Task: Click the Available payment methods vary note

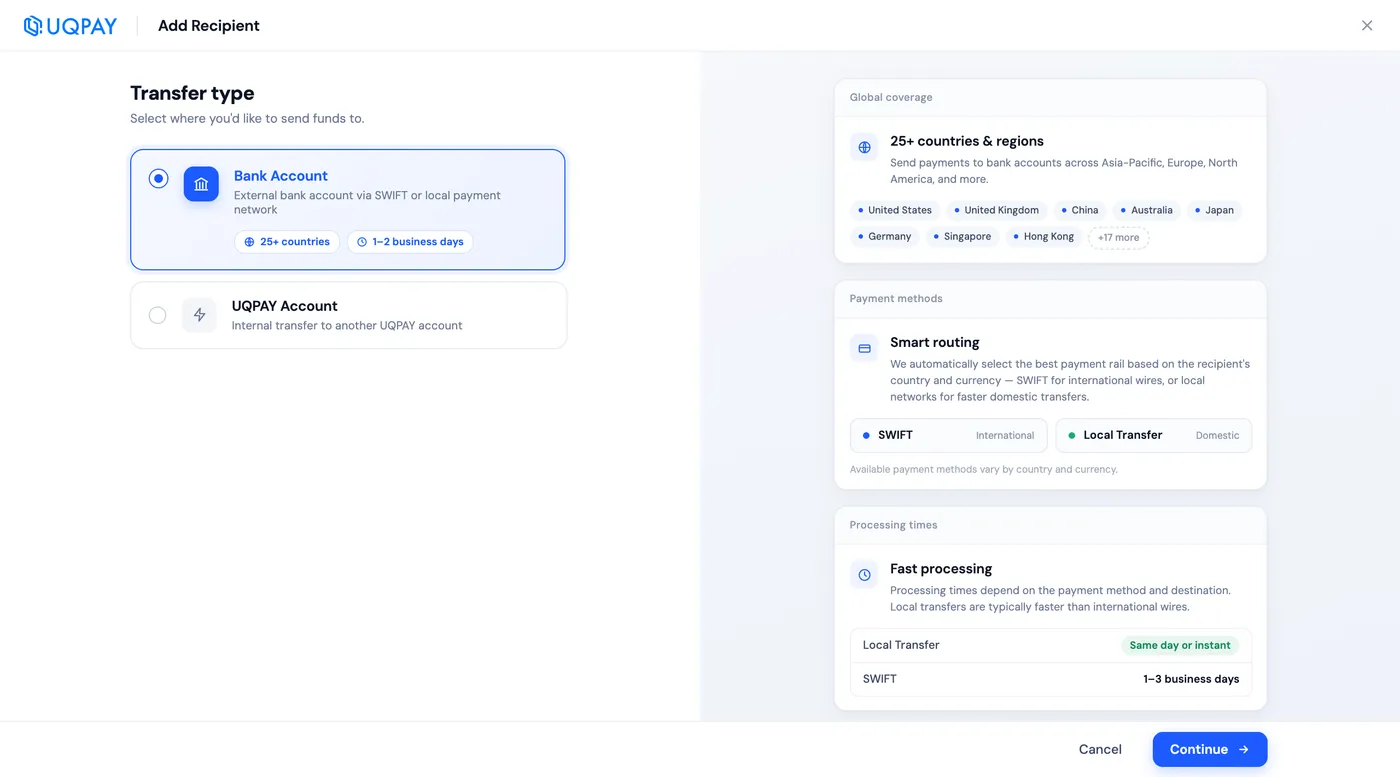Action: (984, 469)
